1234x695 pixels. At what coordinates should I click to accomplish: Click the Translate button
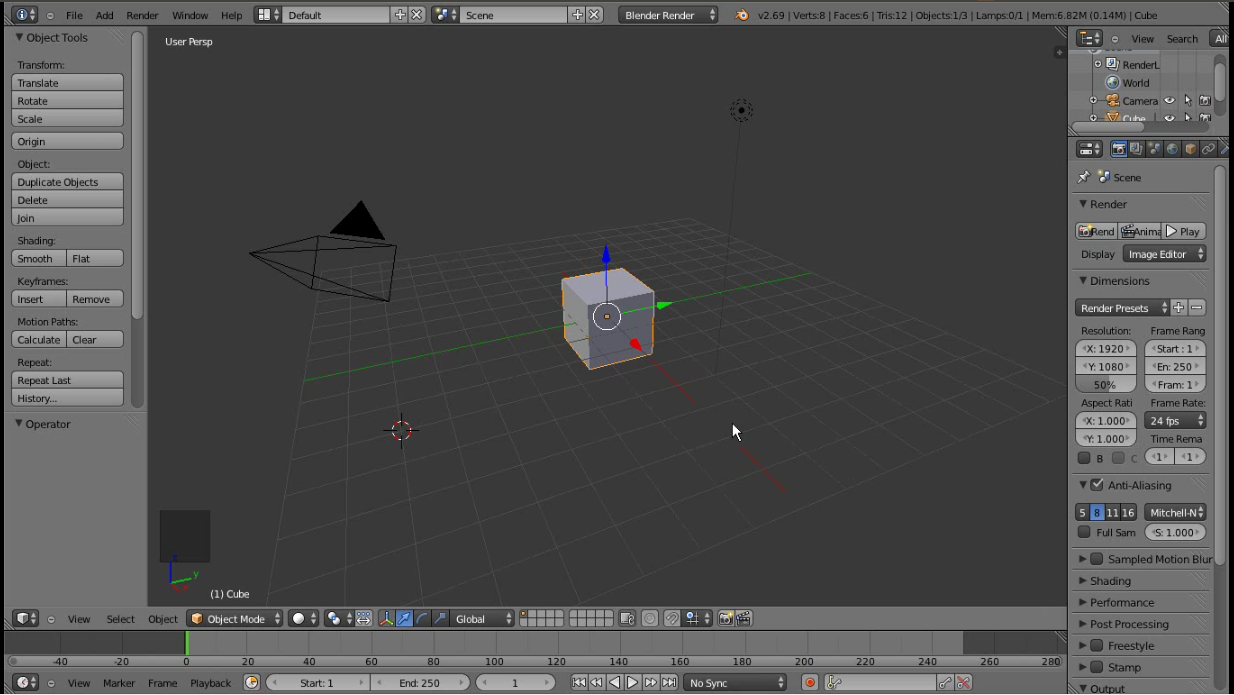[x=68, y=83]
